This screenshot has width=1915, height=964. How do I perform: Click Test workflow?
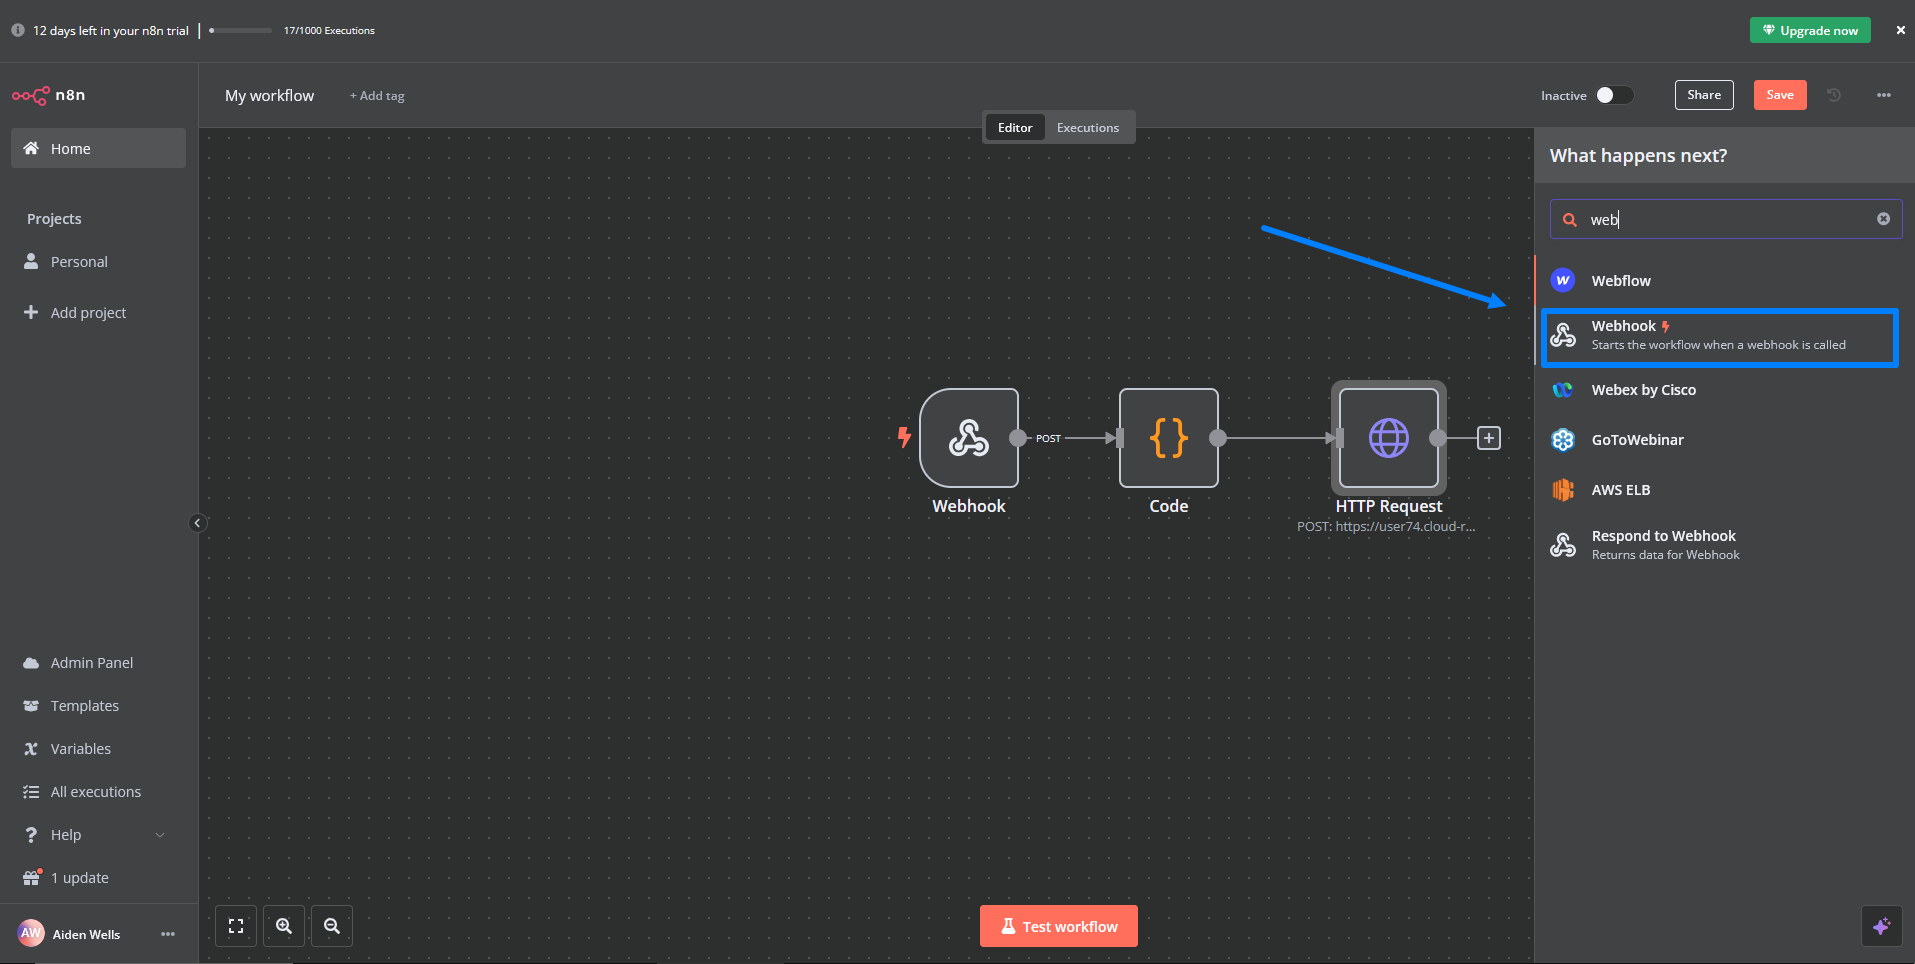1059,926
